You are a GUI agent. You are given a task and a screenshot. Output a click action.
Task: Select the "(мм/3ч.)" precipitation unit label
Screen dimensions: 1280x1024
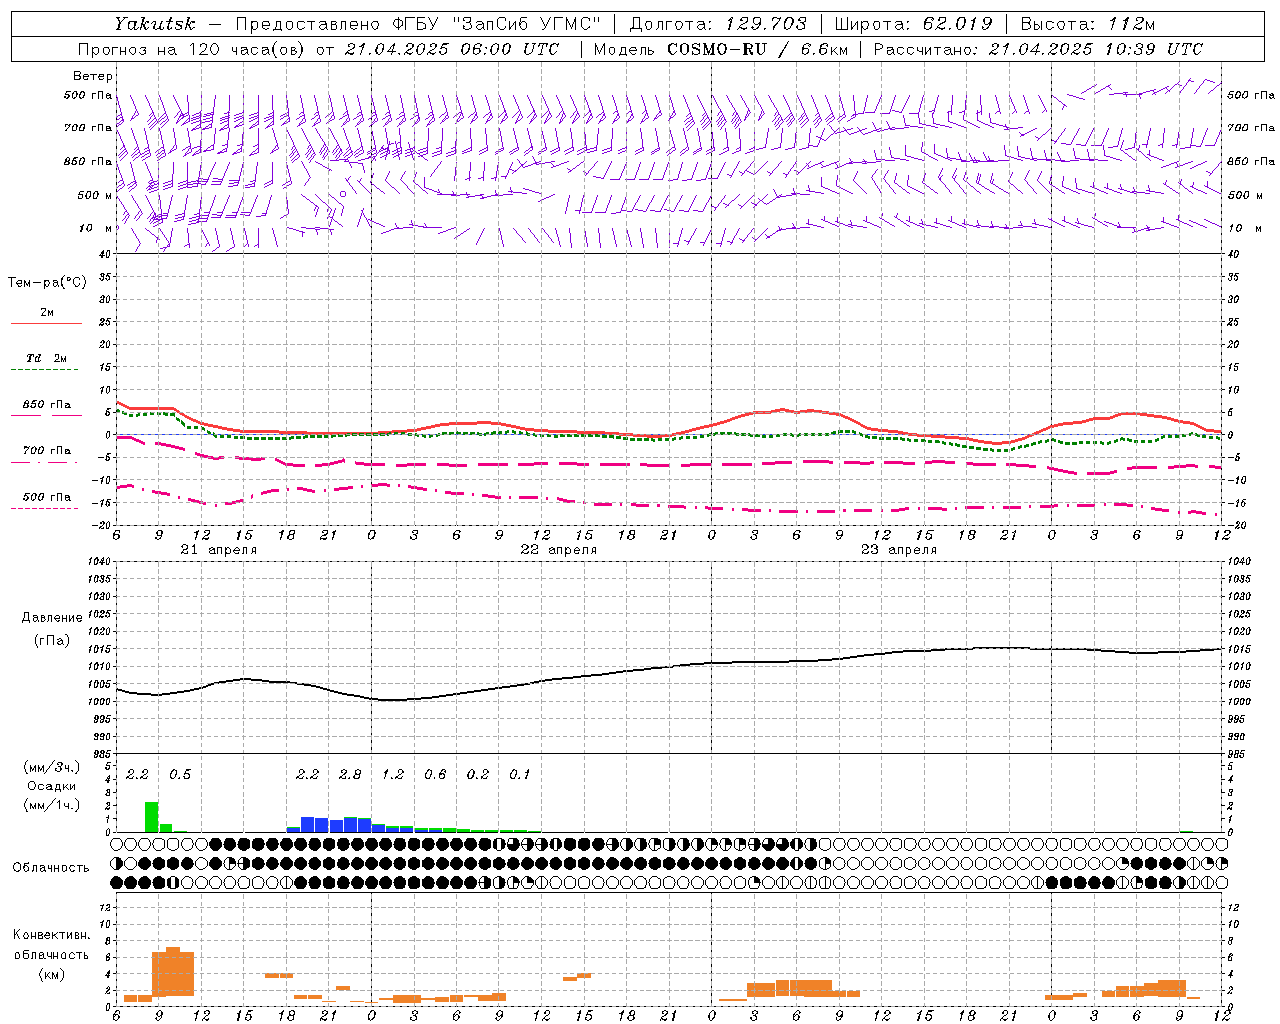coord(51,767)
